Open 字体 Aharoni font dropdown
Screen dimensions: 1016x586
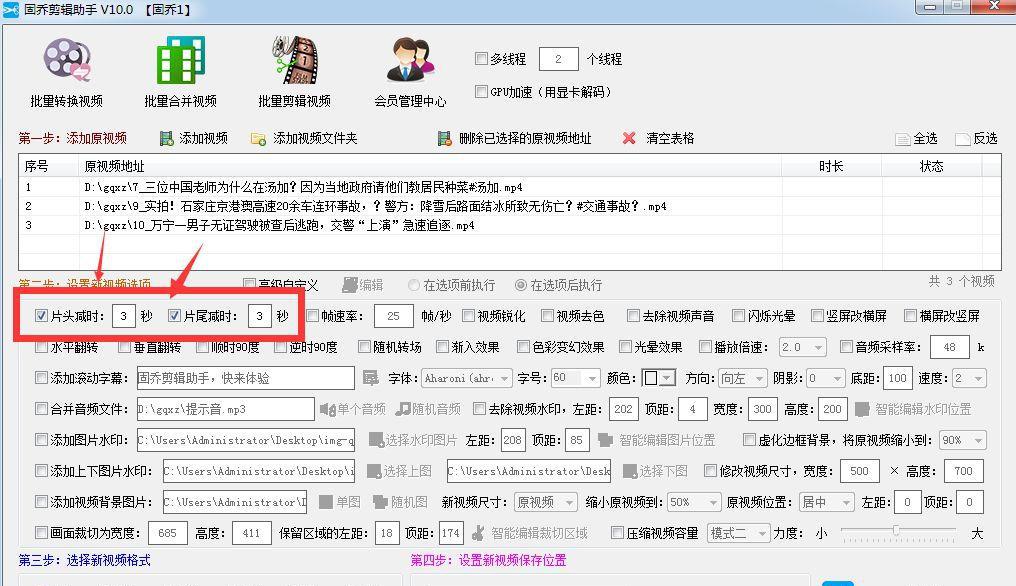tap(467, 378)
